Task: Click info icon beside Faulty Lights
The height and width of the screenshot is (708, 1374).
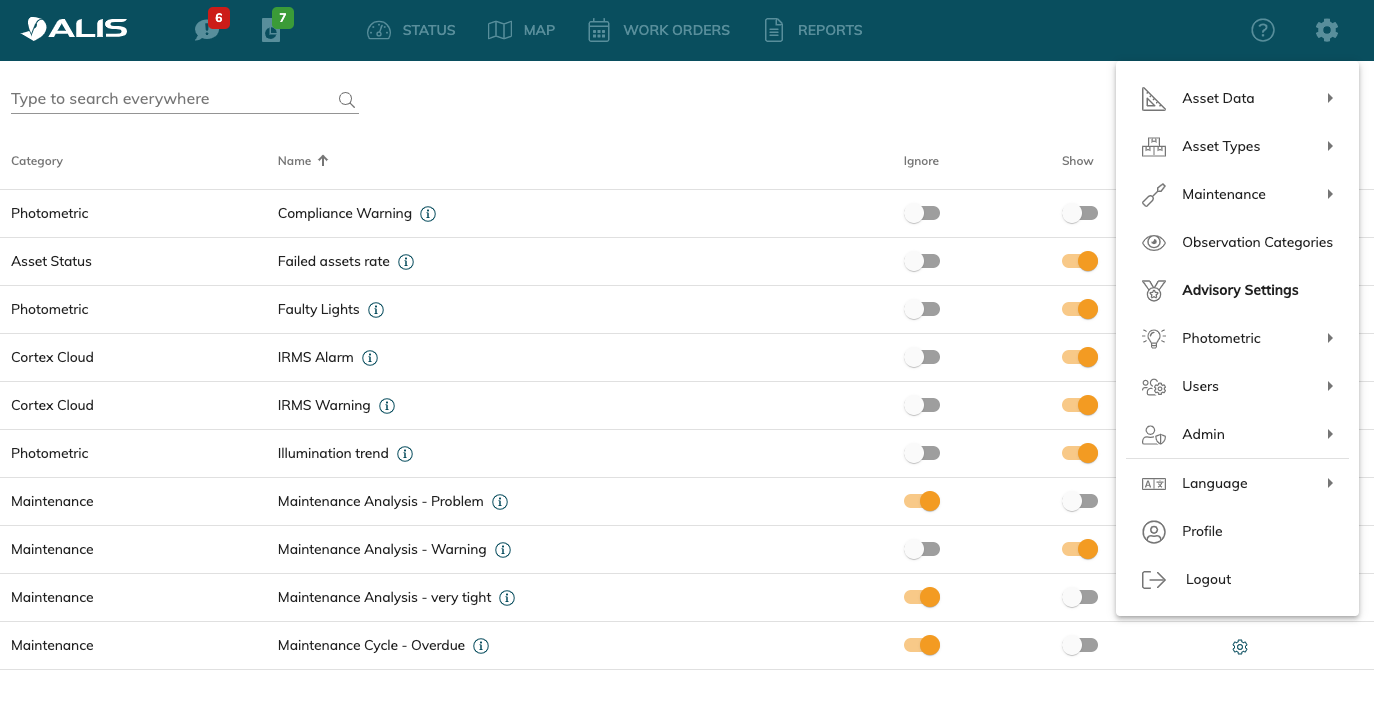Action: click(x=376, y=310)
